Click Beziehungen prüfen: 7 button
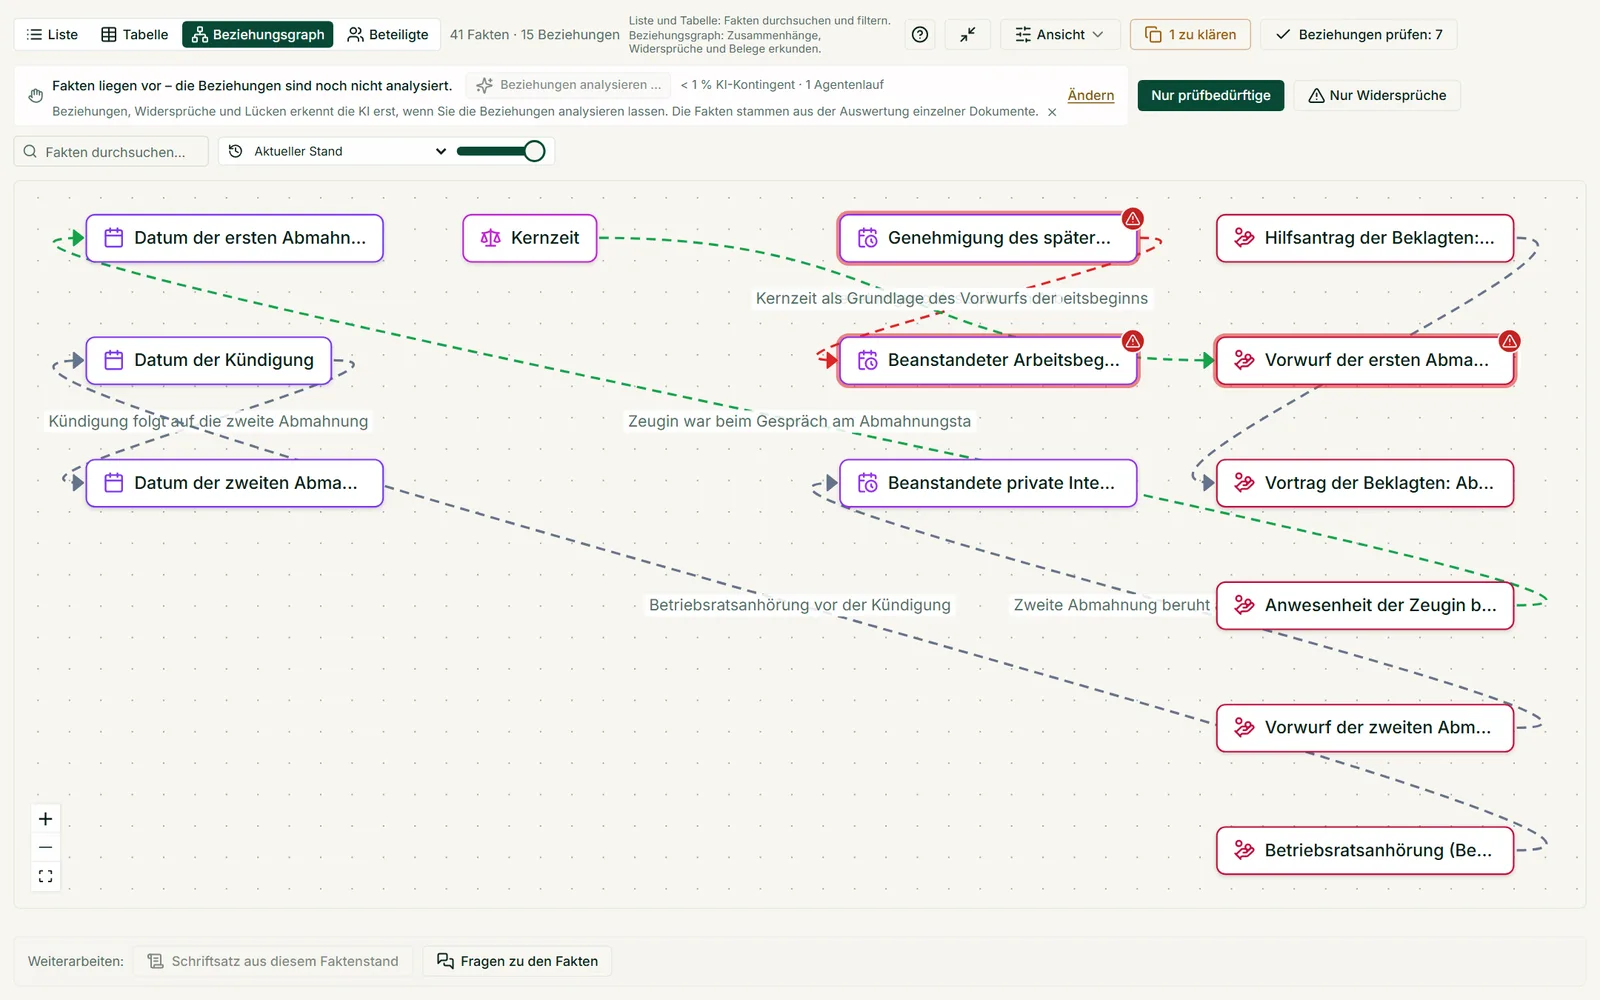The width and height of the screenshot is (1600, 1000). [x=1358, y=34]
